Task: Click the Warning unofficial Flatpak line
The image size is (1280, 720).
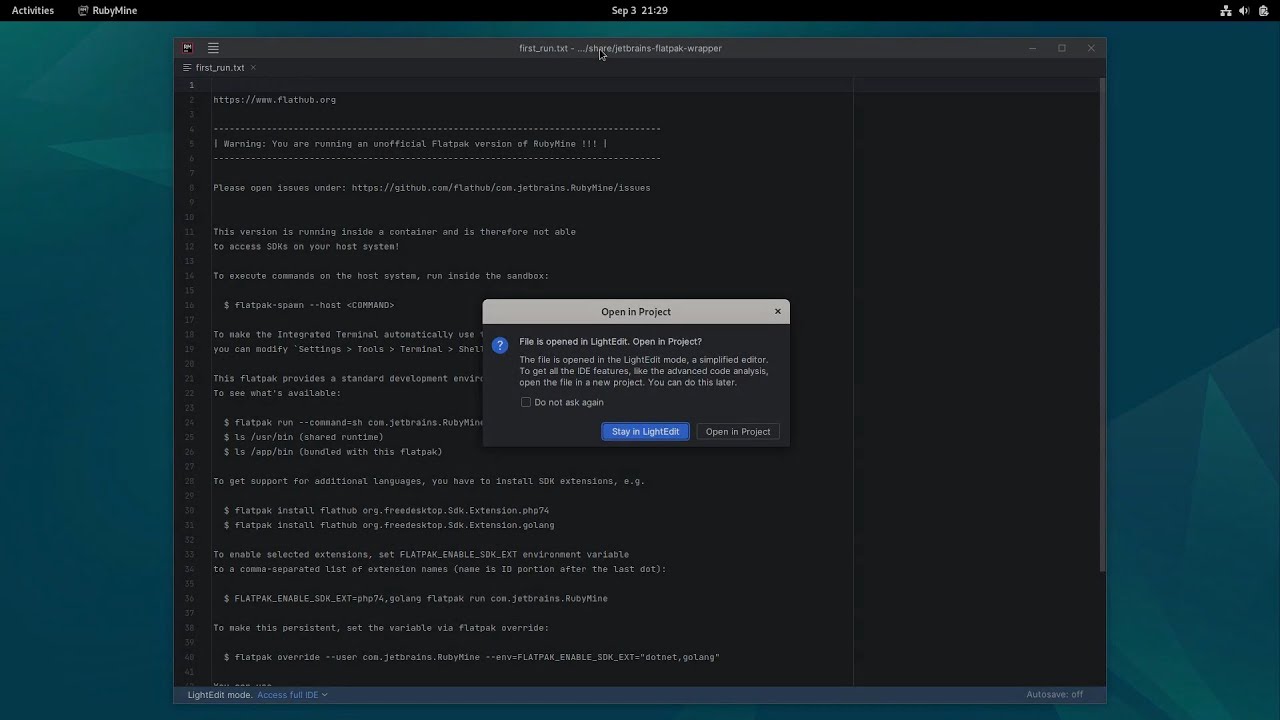Action: click(x=410, y=144)
